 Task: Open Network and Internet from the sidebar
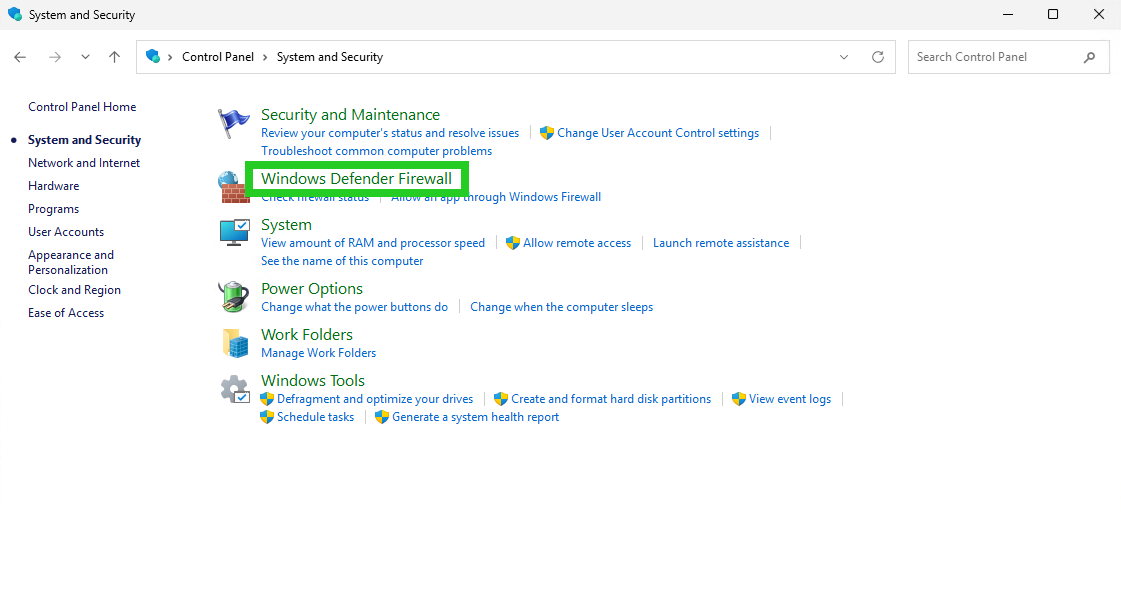pyautogui.click(x=83, y=162)
